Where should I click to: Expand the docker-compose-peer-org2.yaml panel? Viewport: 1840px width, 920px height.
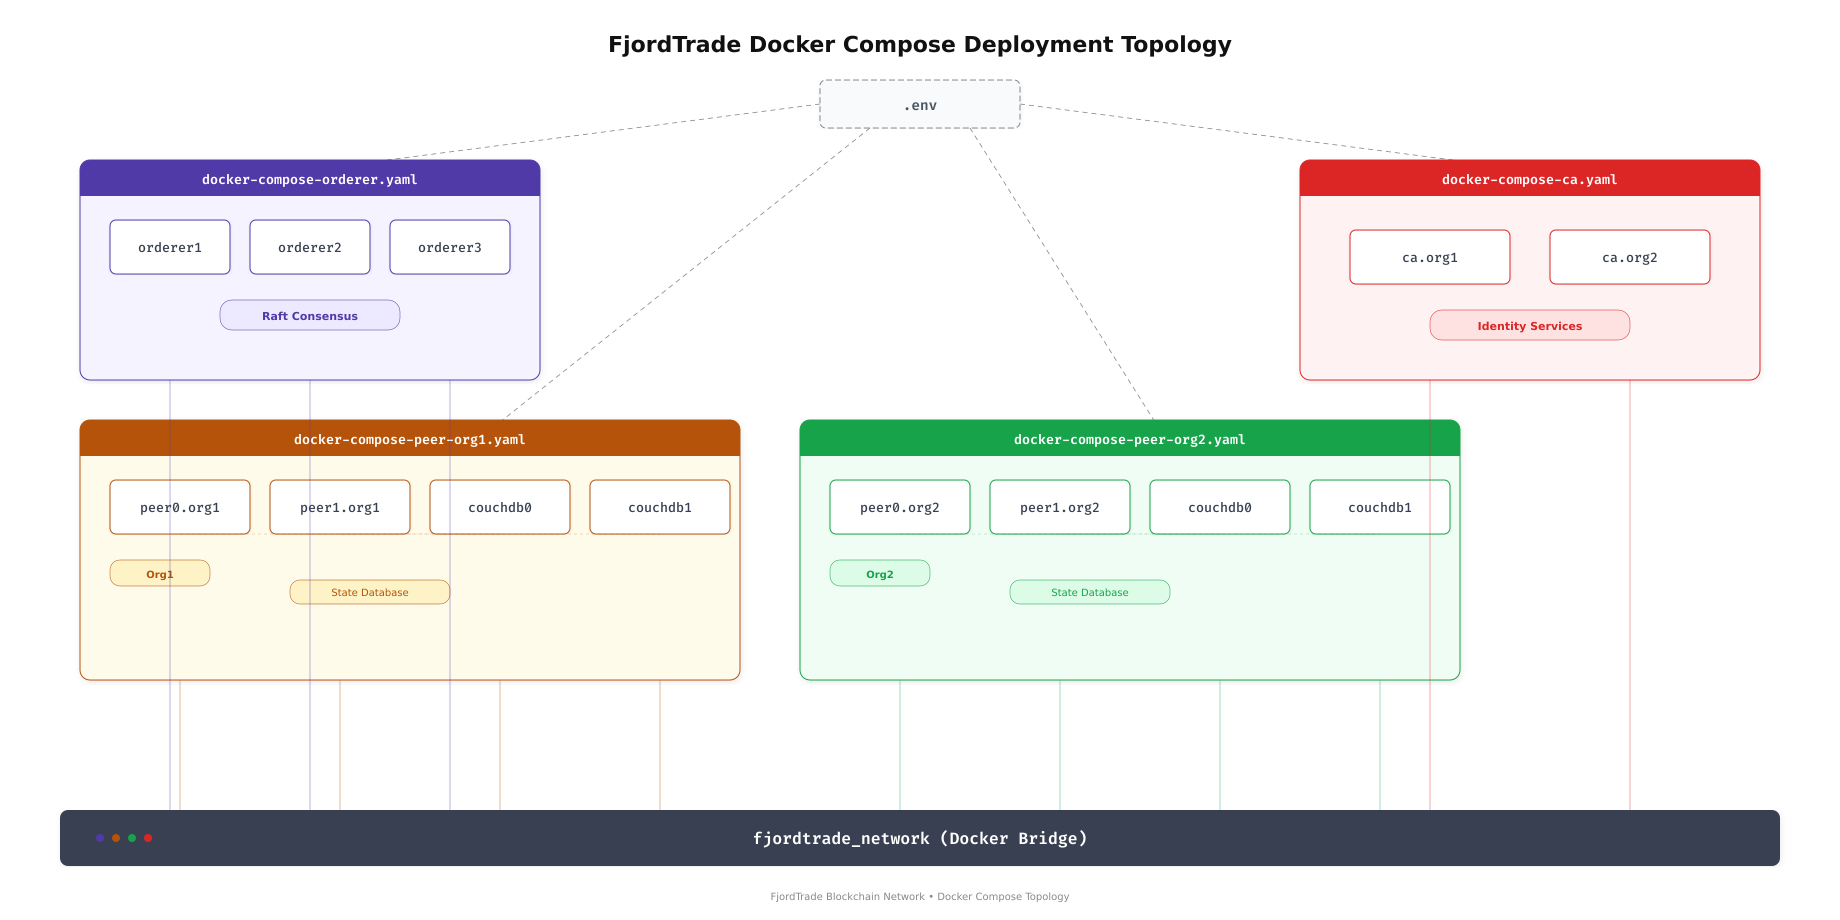(x=1129, y=439)
